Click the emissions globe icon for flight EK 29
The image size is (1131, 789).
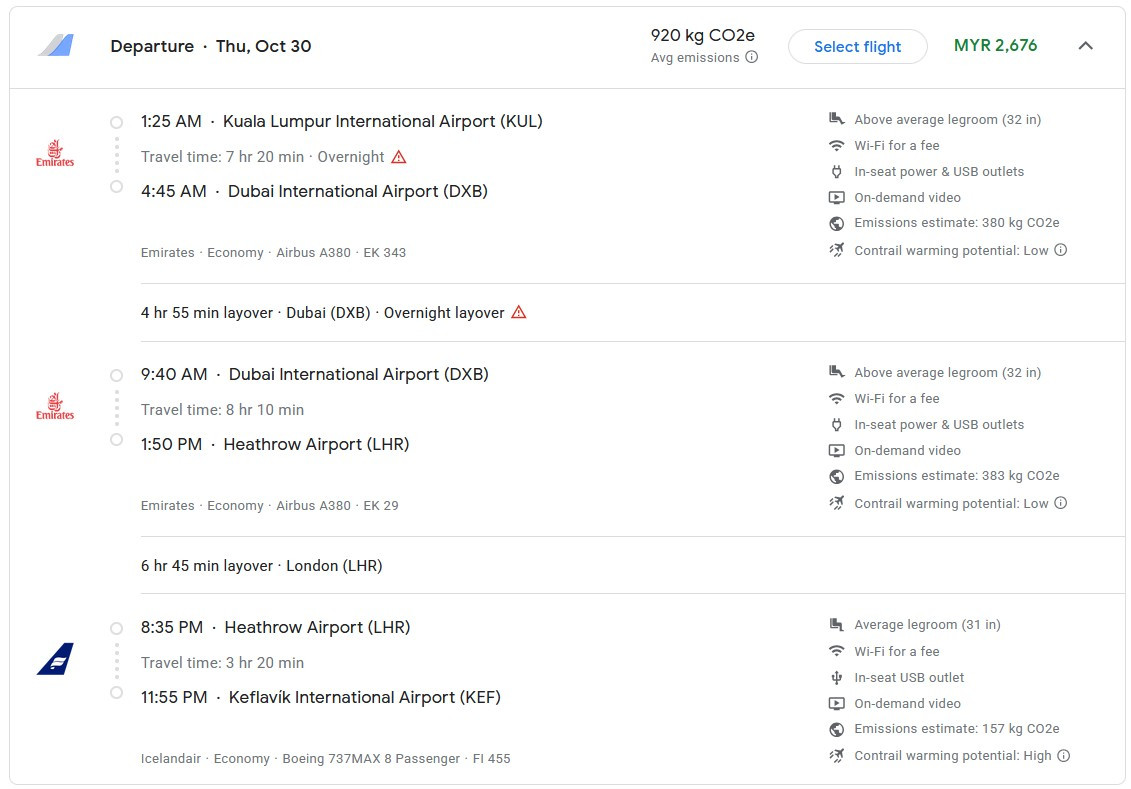837,476
